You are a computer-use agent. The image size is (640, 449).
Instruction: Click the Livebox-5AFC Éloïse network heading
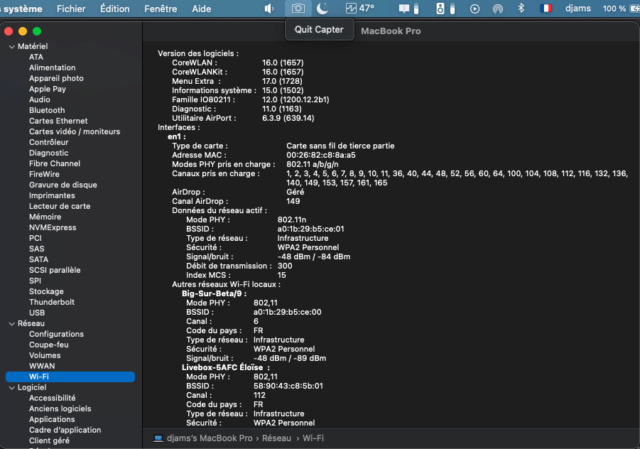pyautogui.click(x=226, y=367)
